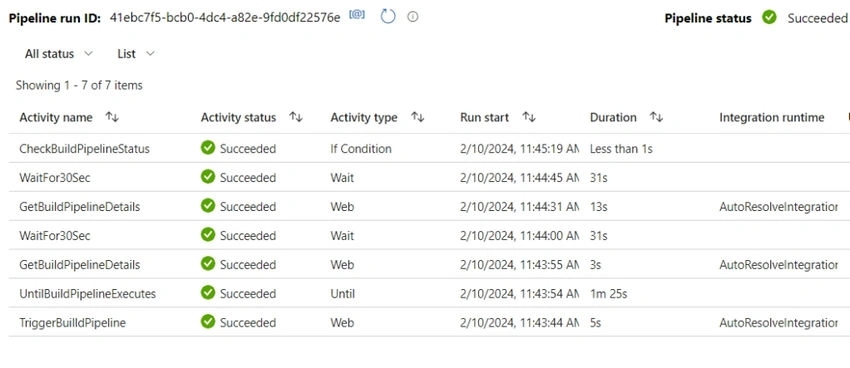Image resolution: width=850 pixels, height=368 pixels.
Task: Click the green Pipeline status check icon
Action: 769,17
